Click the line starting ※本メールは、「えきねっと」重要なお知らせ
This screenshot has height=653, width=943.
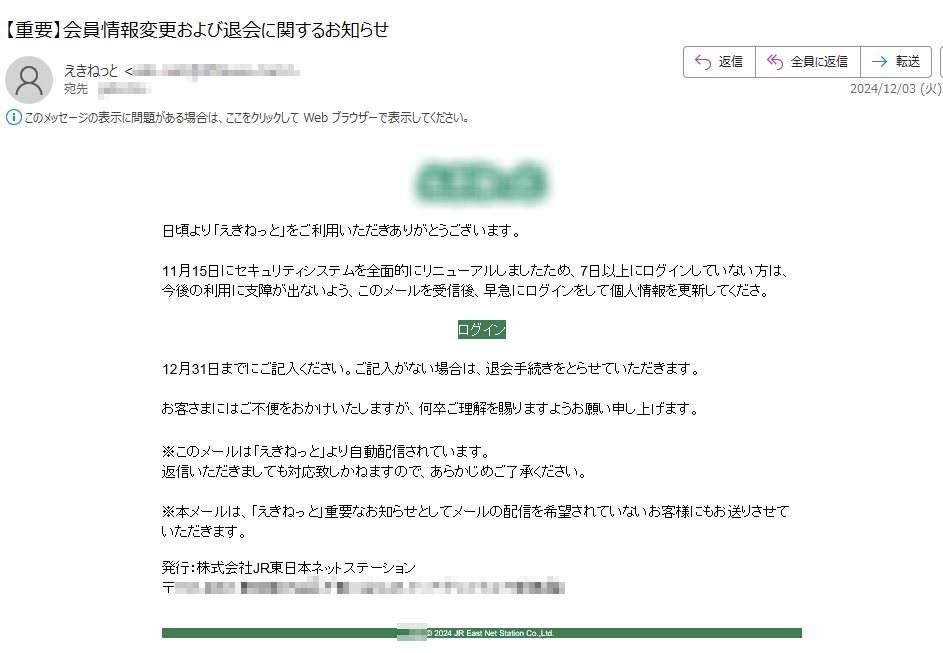[475, 512]
